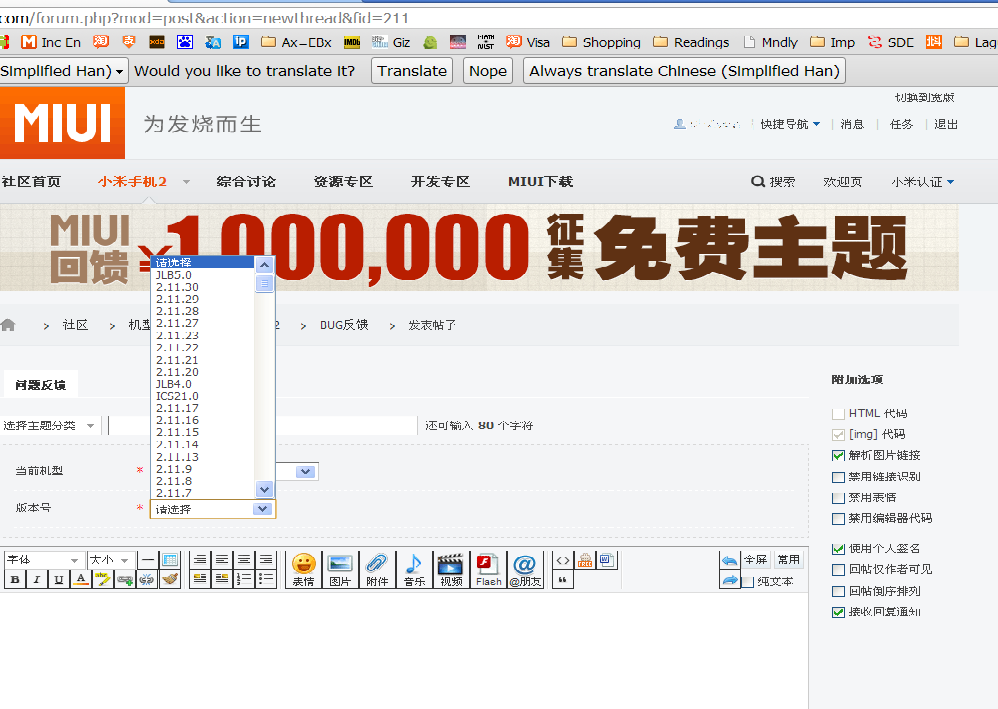Mention a friend with @朋友
Image resolution: width=998 pixels, height=709 pixels.
click(525, 570)
